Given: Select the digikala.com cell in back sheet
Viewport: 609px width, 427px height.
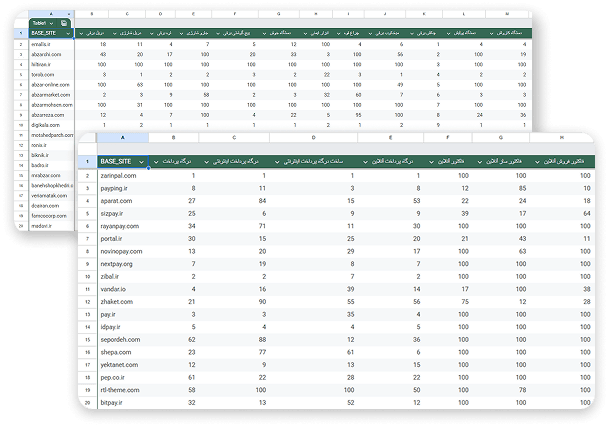Looking at the screenshot, I should pos(51,125).
